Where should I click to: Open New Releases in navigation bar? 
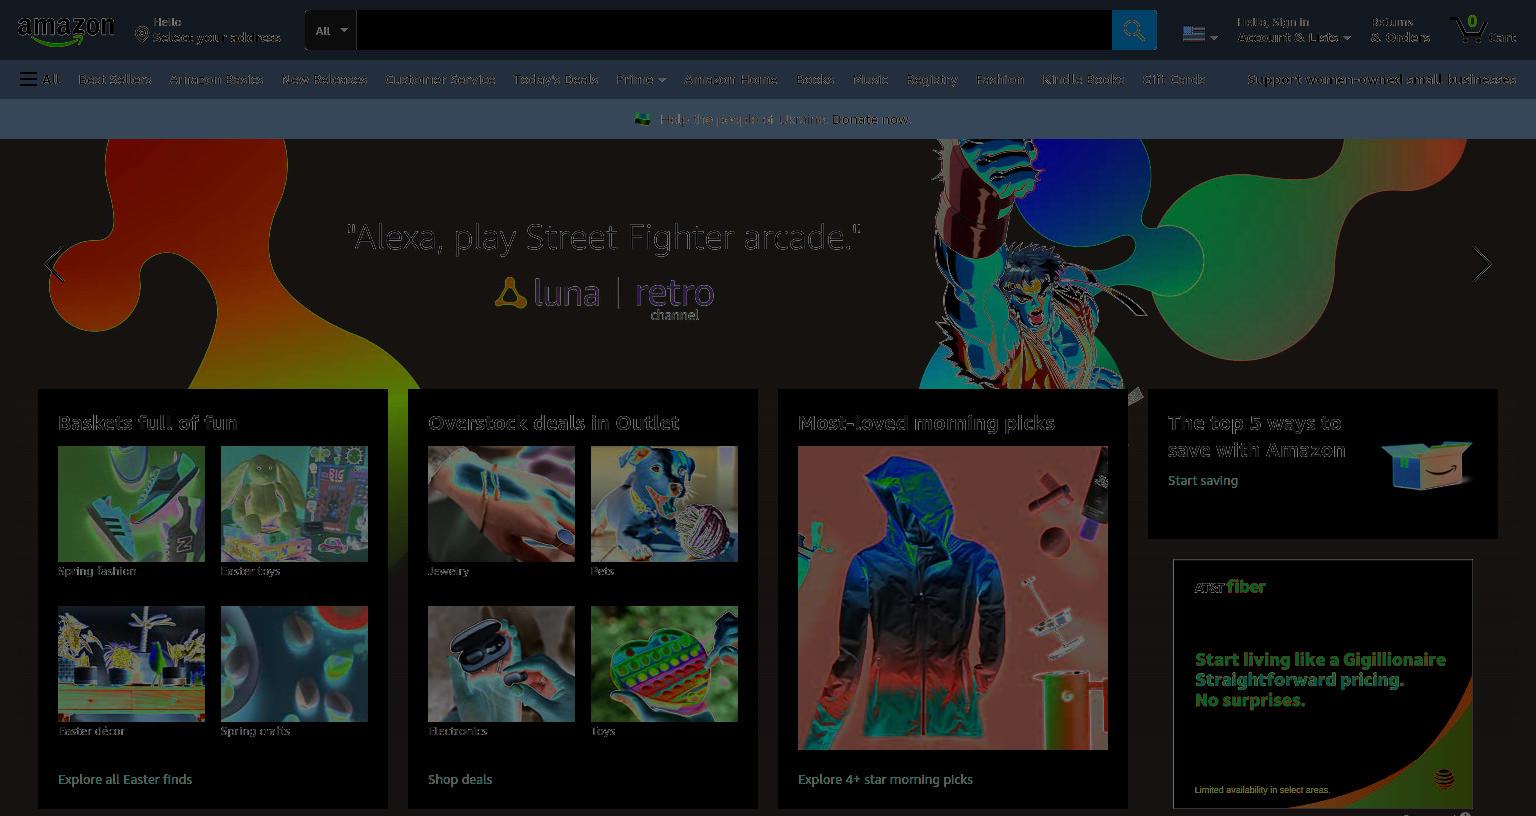click(x=325, y=79)
